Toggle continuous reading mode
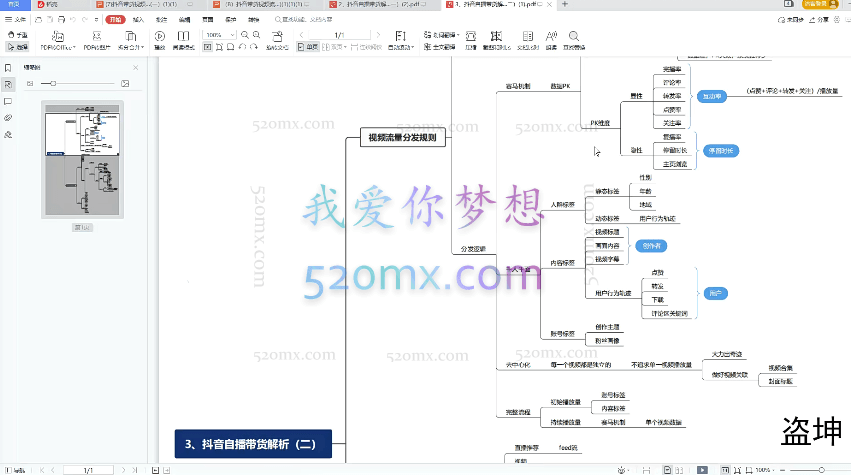The image size is (851, 475). 366,47
